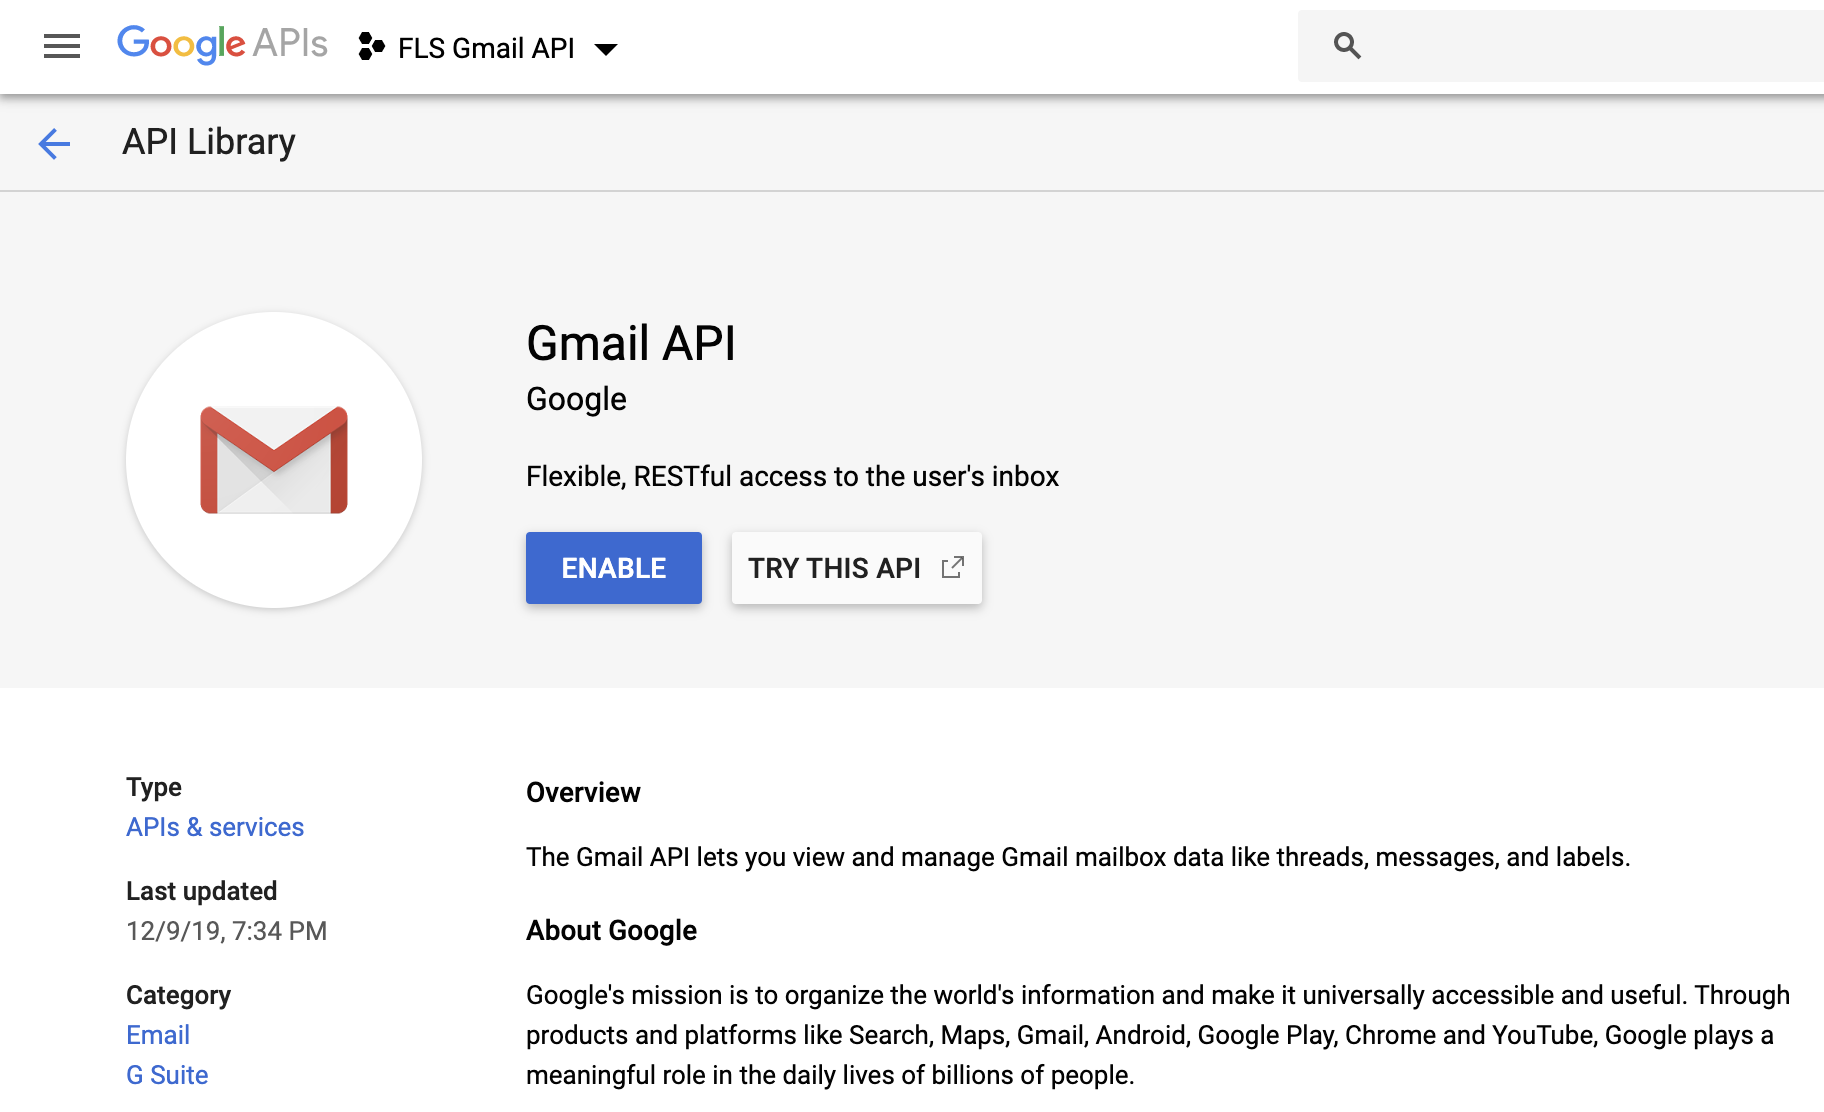This screenshot has width=1824, height=1112.
Task: Expand the project selector dropdown arrow
Action: coord(607,48)
